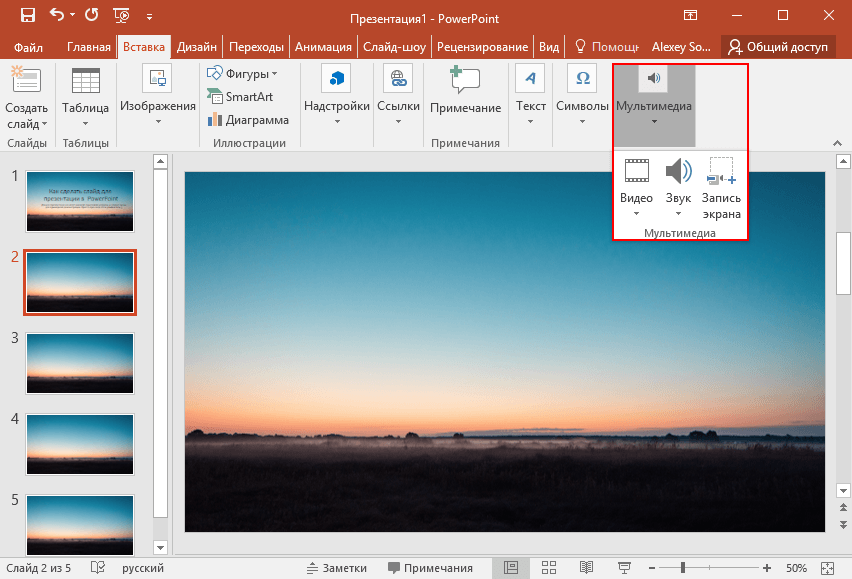Add a comment with Примечание ribbon button
Viewport: 852px width, 579px height.
tap(465, 92)
